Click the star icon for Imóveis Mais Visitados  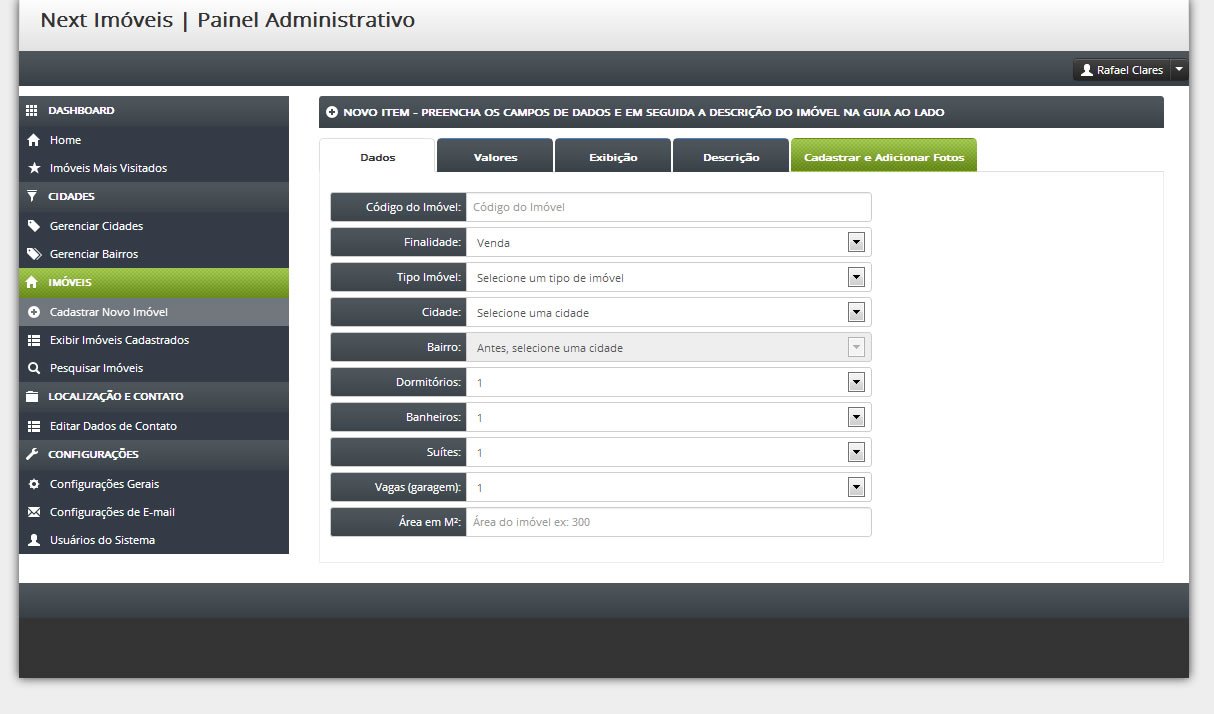33,168
